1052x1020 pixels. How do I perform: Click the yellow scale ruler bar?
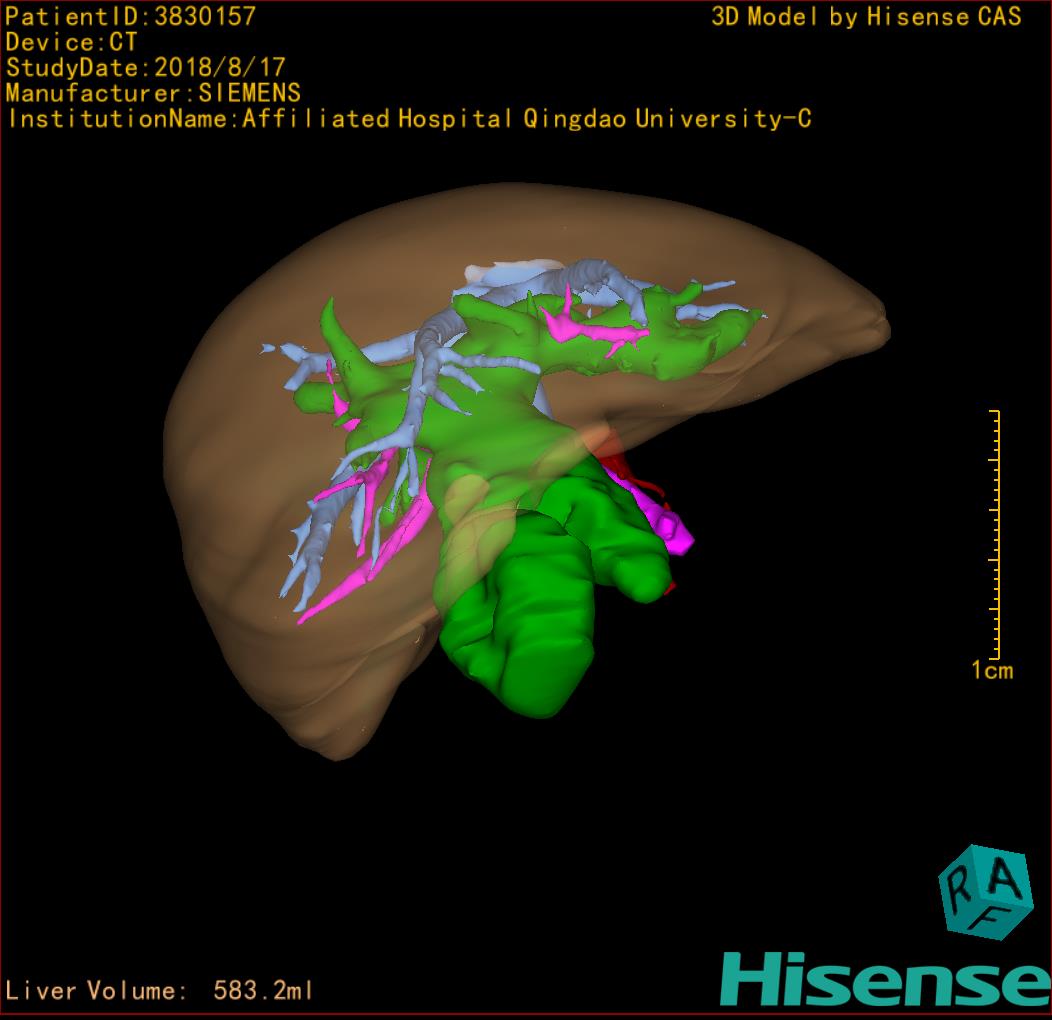(996, 534)
